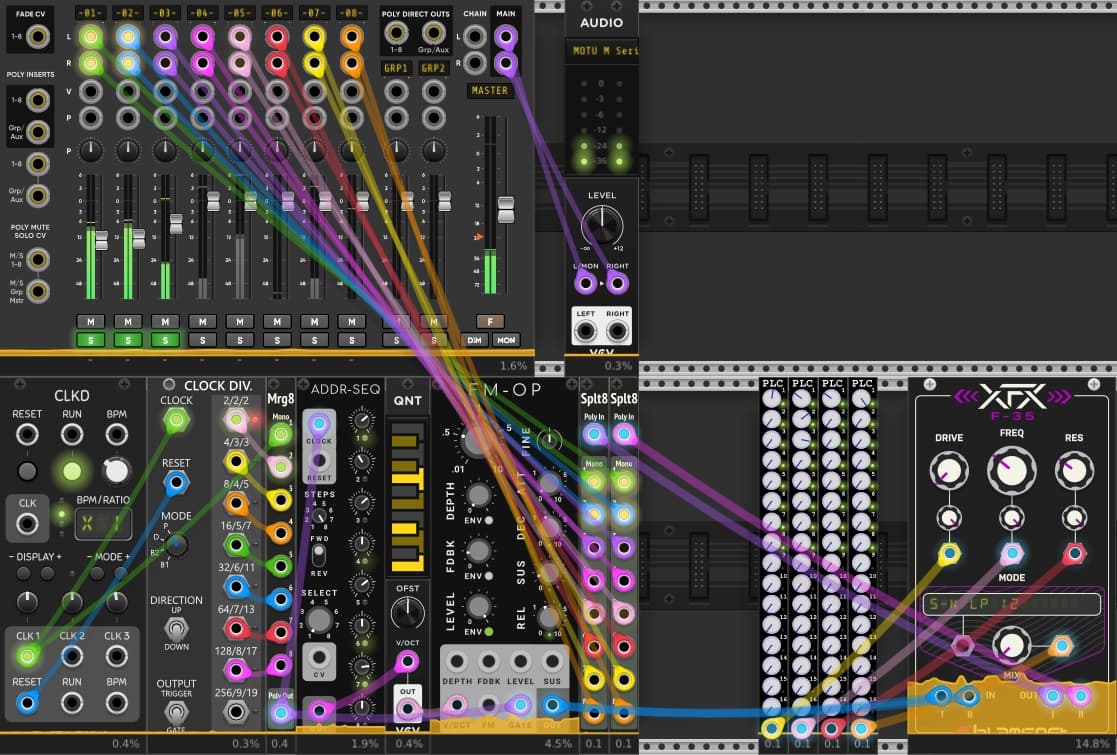Toggle solo on mixer channel 01

tap(90, 340)
